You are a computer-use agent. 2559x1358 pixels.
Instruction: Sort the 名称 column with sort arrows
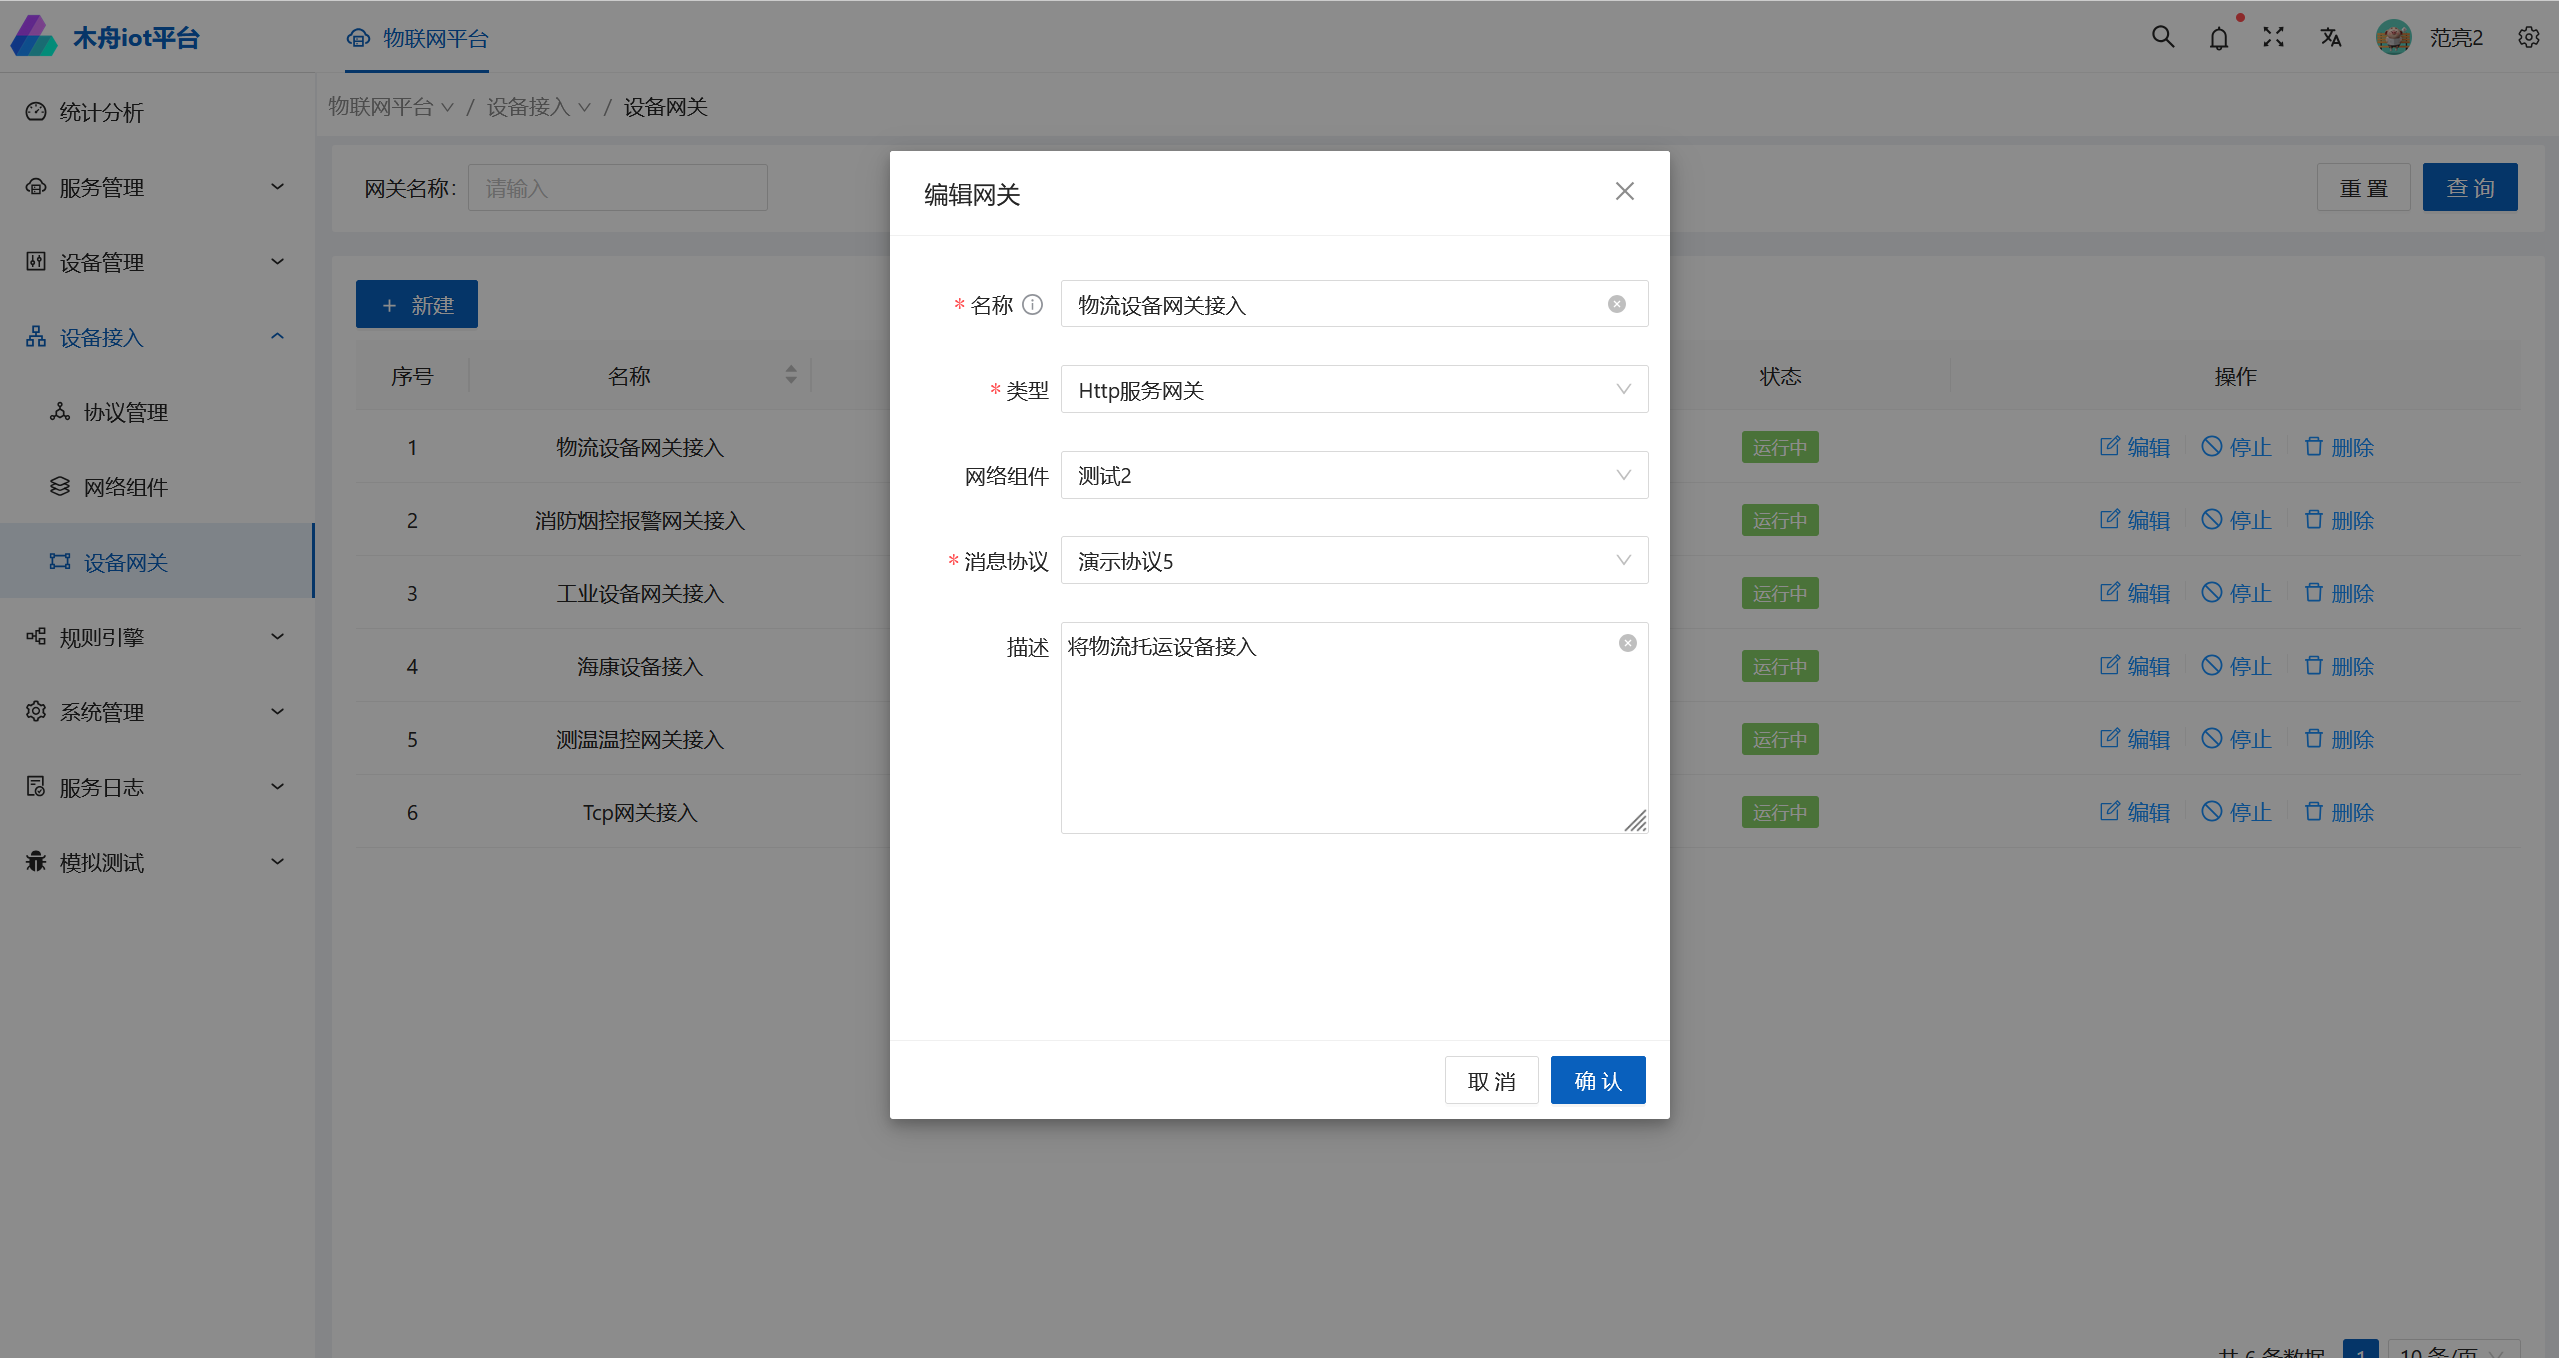[x=791, y=375]
